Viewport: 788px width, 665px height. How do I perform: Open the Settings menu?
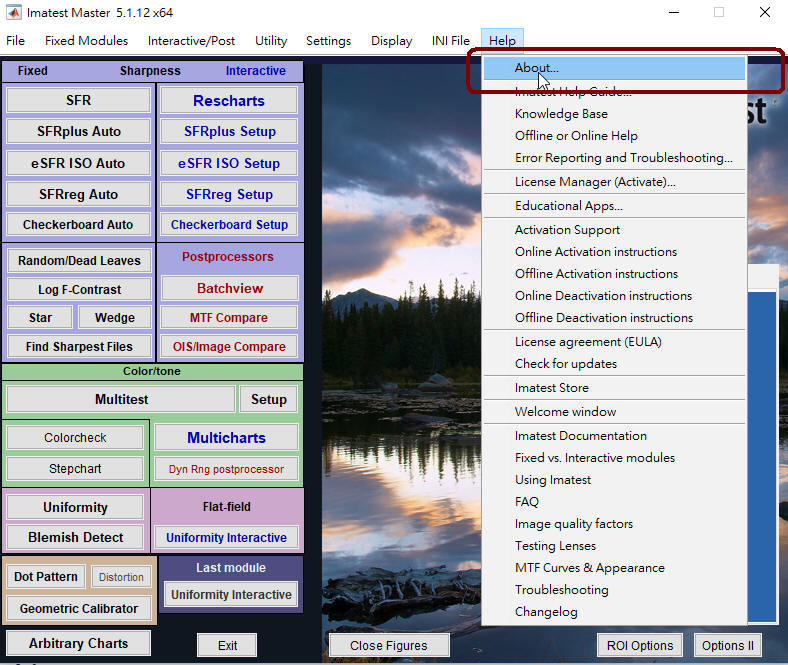click(x=328, y=41)
